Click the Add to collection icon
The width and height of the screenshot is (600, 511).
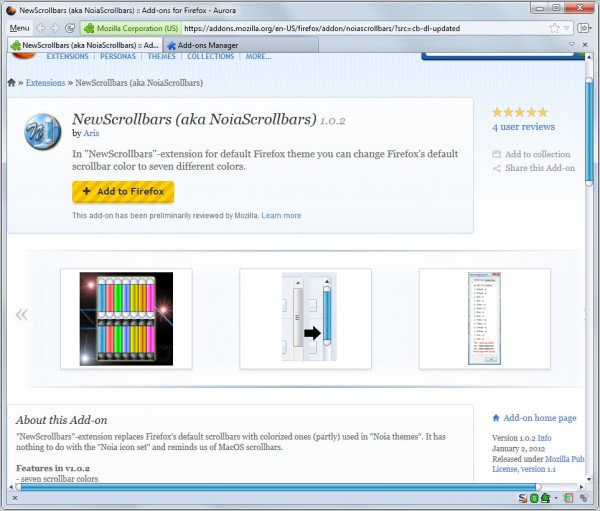click(x=496, y=154)
